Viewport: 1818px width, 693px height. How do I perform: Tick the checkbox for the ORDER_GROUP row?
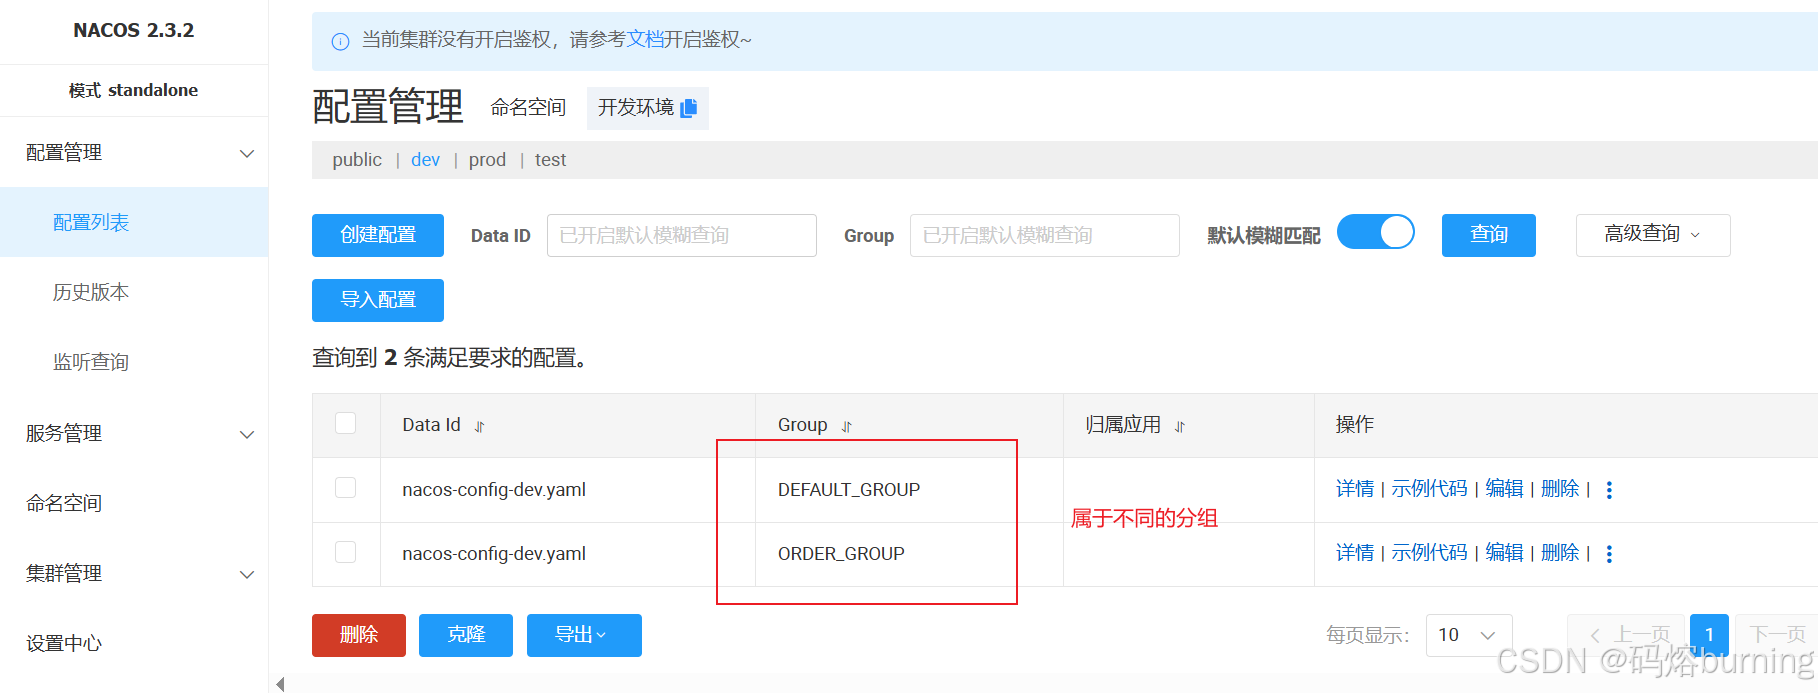(345, 551)
